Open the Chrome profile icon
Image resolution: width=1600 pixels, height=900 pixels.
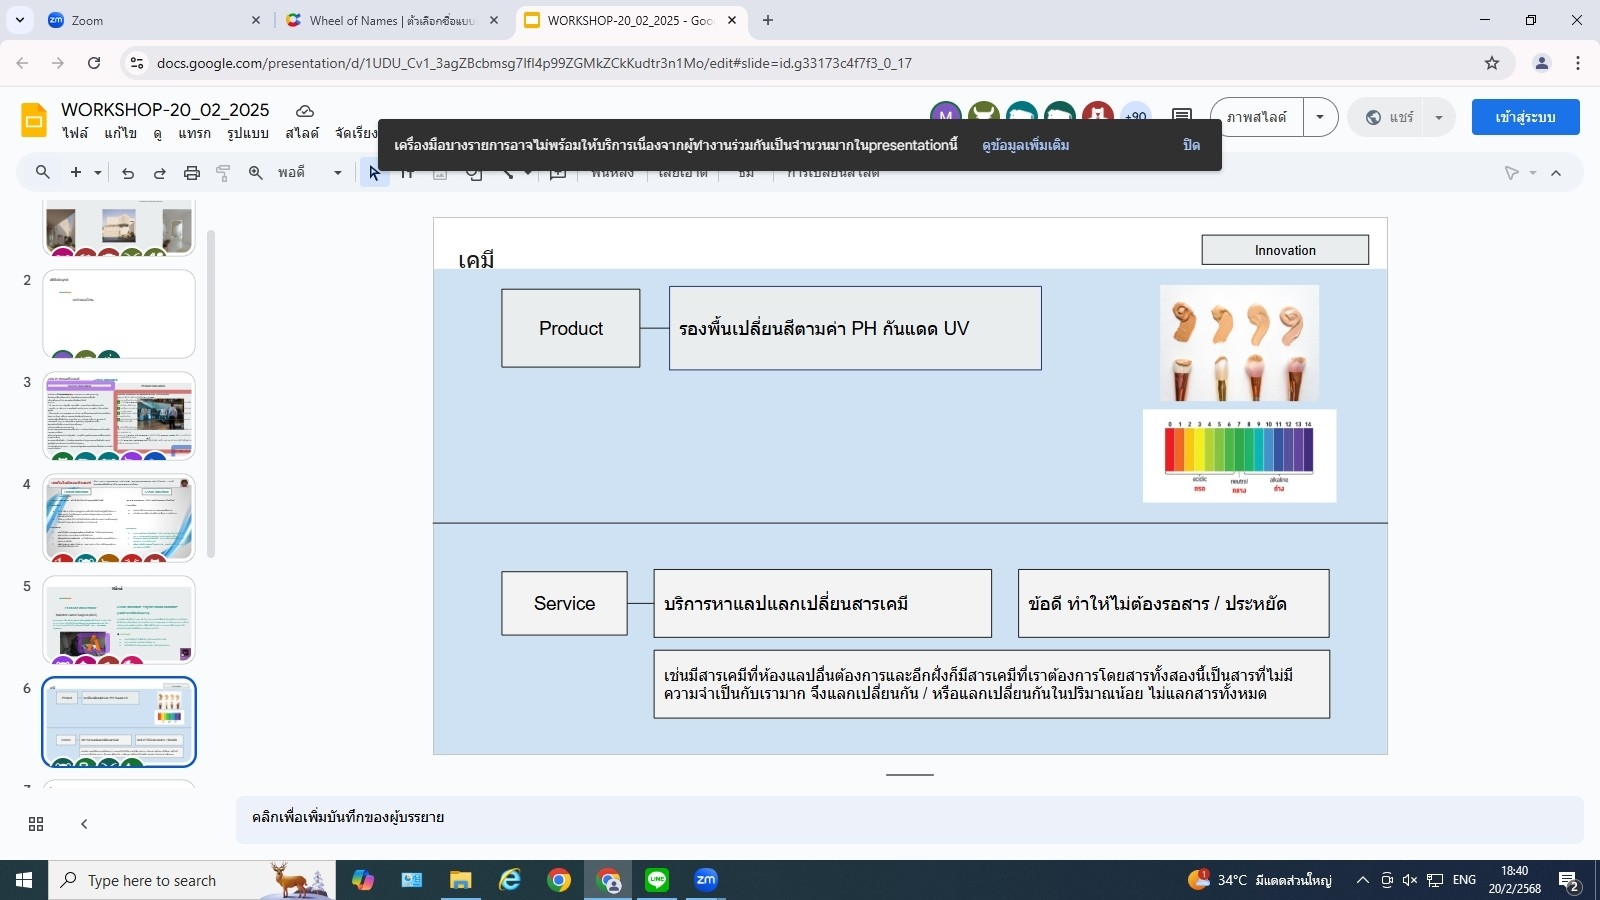(x=1542, y=63)
